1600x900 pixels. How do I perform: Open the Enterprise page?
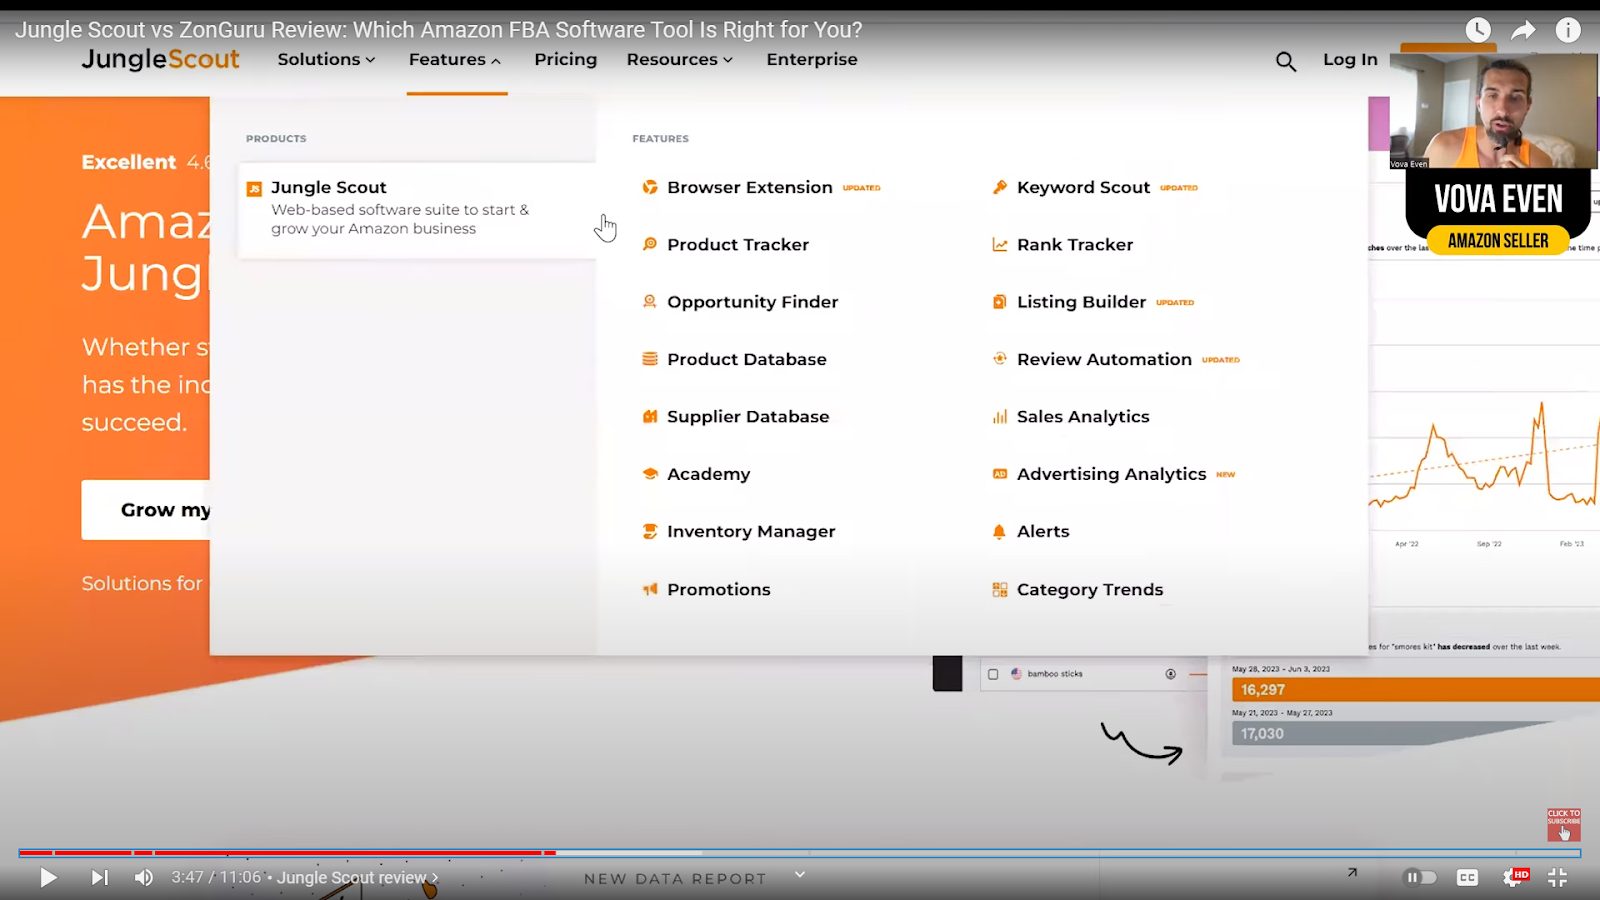[812, 59]
